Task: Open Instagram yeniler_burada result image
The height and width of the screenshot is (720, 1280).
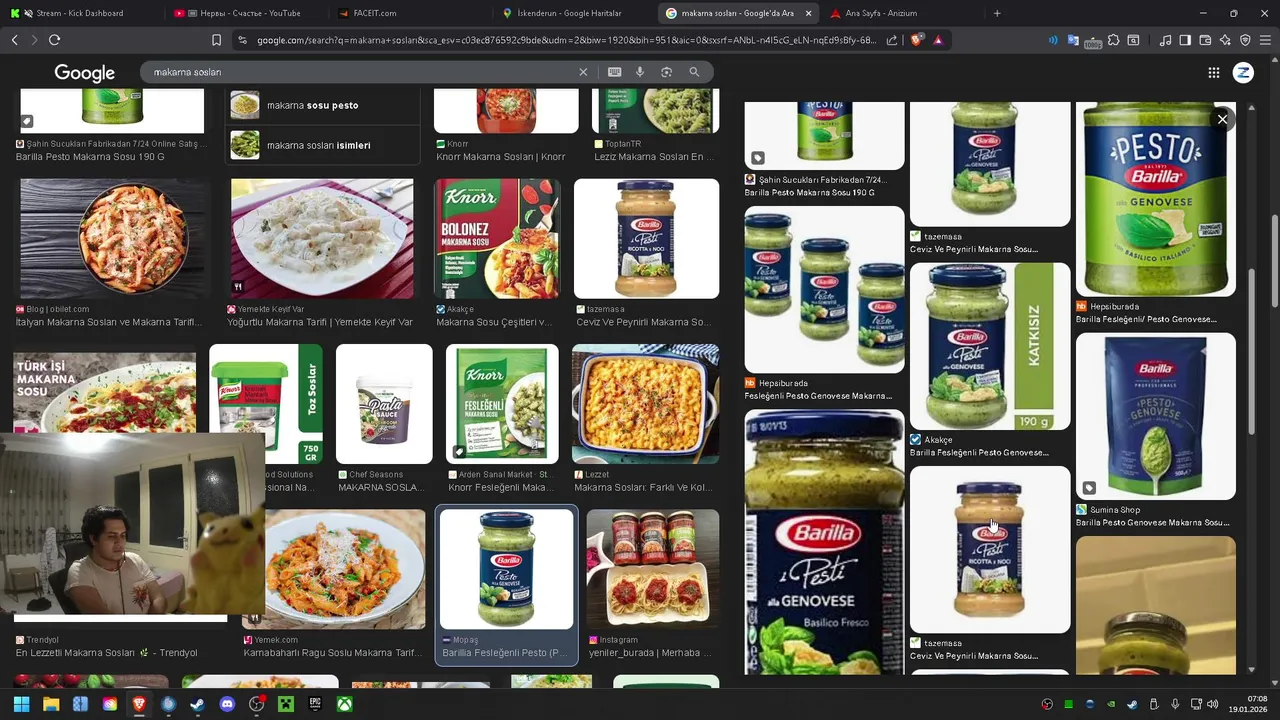Action: (x=652, y=569)
